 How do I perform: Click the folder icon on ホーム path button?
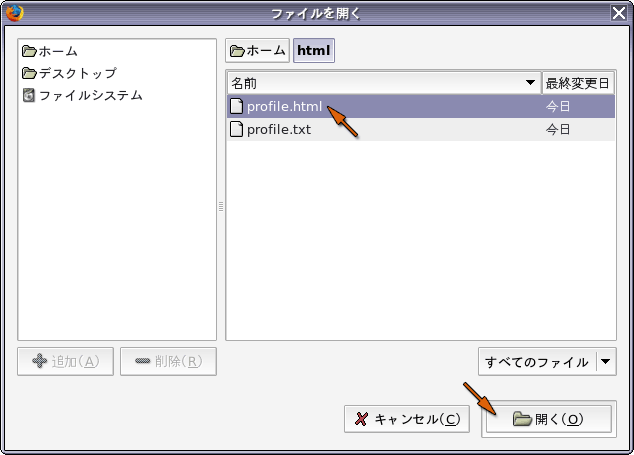click(x=237, y=51)
